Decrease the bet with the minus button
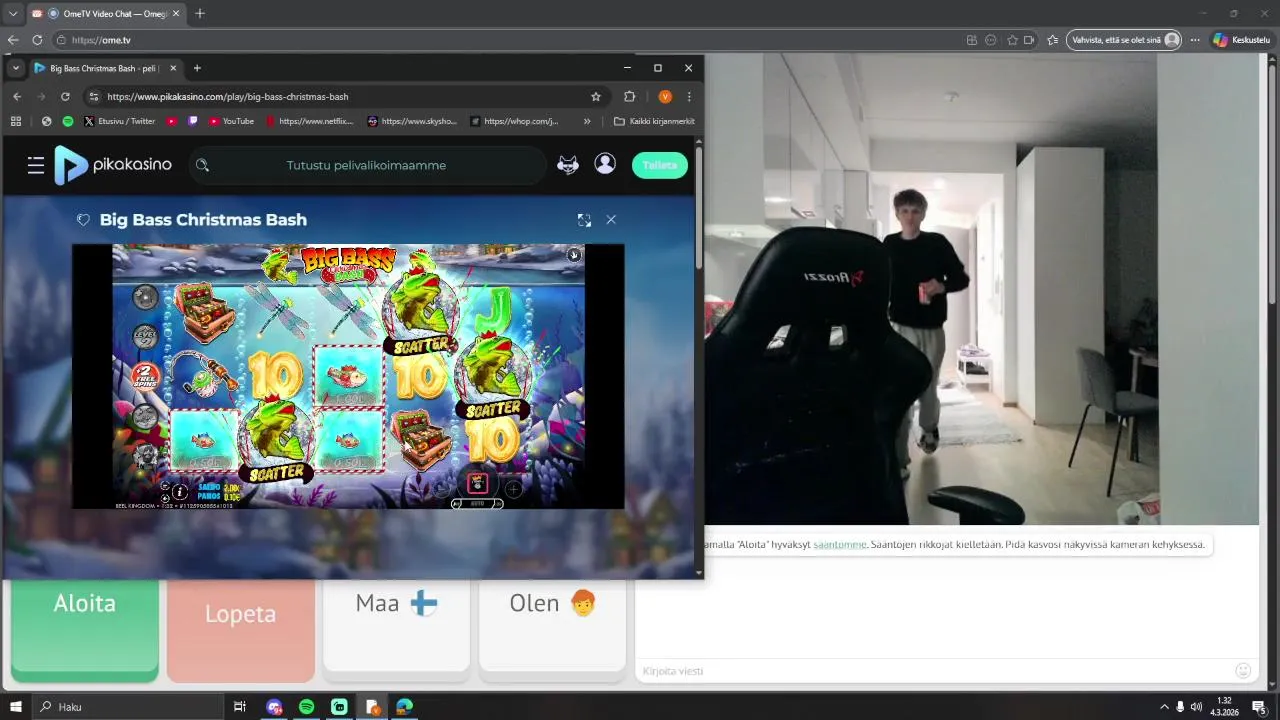 442,489
